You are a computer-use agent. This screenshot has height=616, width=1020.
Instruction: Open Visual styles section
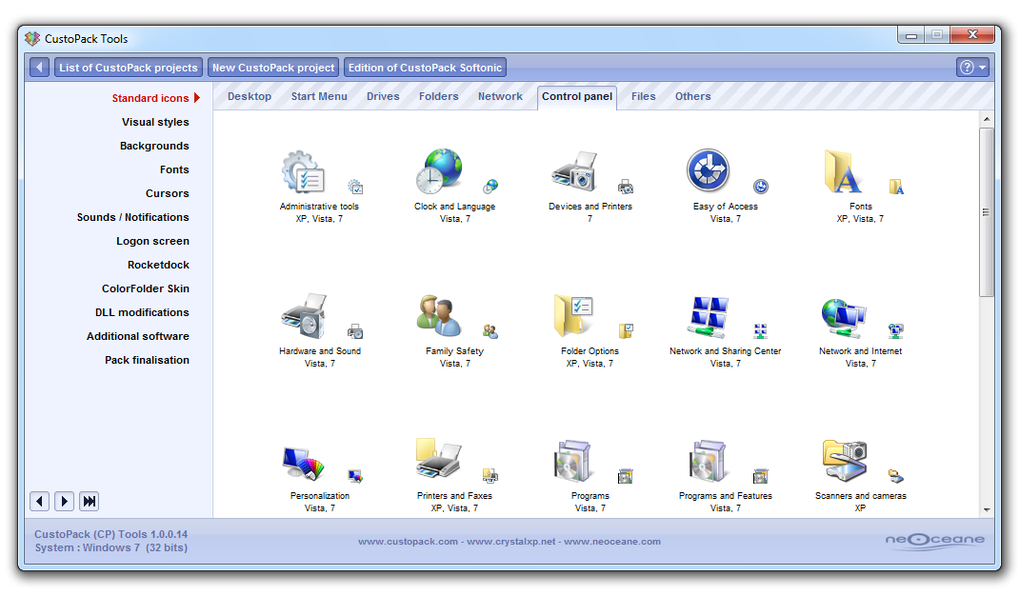click(x=155, y=122)
